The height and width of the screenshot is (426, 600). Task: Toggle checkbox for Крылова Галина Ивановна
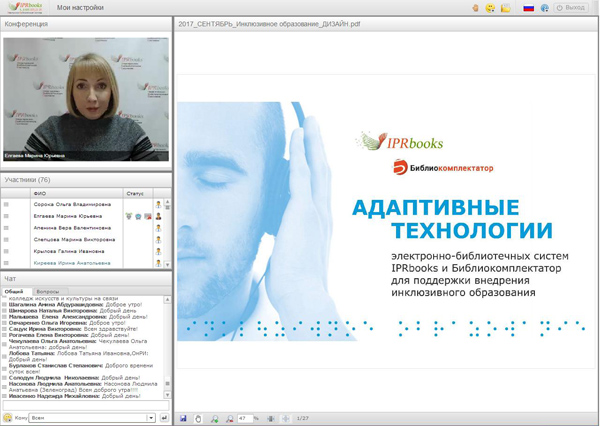pyautogui.click(x=6, y=251)
